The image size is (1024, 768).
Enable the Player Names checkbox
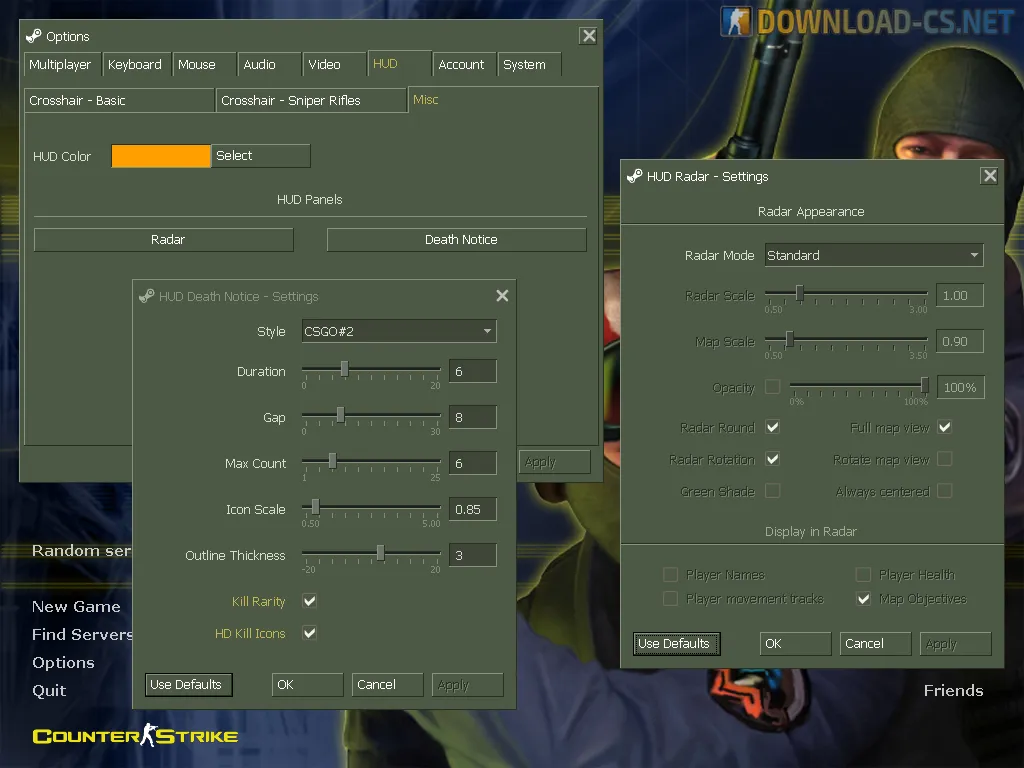[670, 574]
